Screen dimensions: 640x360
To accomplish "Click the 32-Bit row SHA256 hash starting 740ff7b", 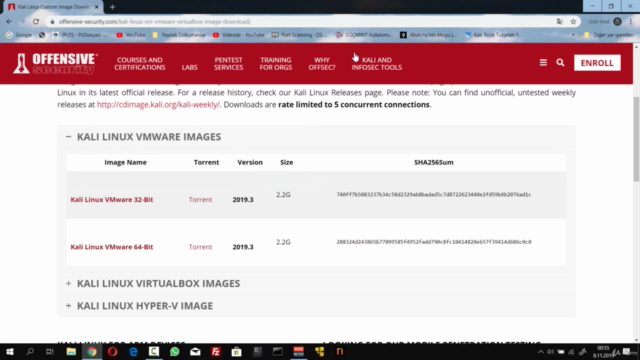I will point(433,195).
